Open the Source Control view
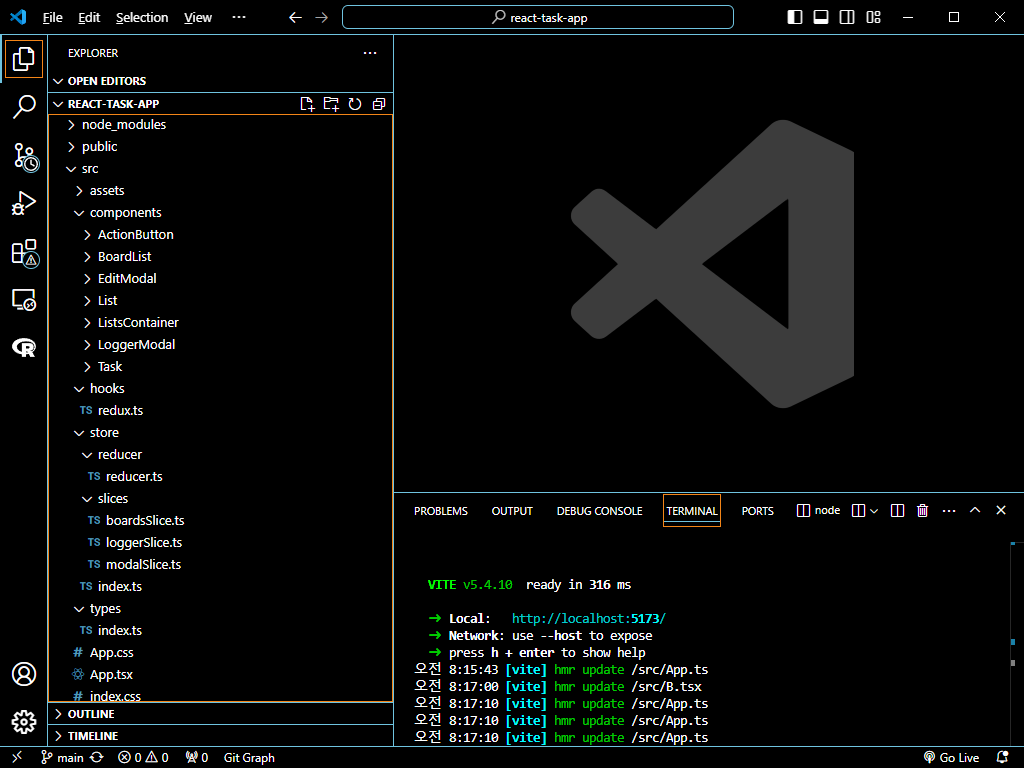This screenshot has width=1024, height=768. click(x=25, y=157)
